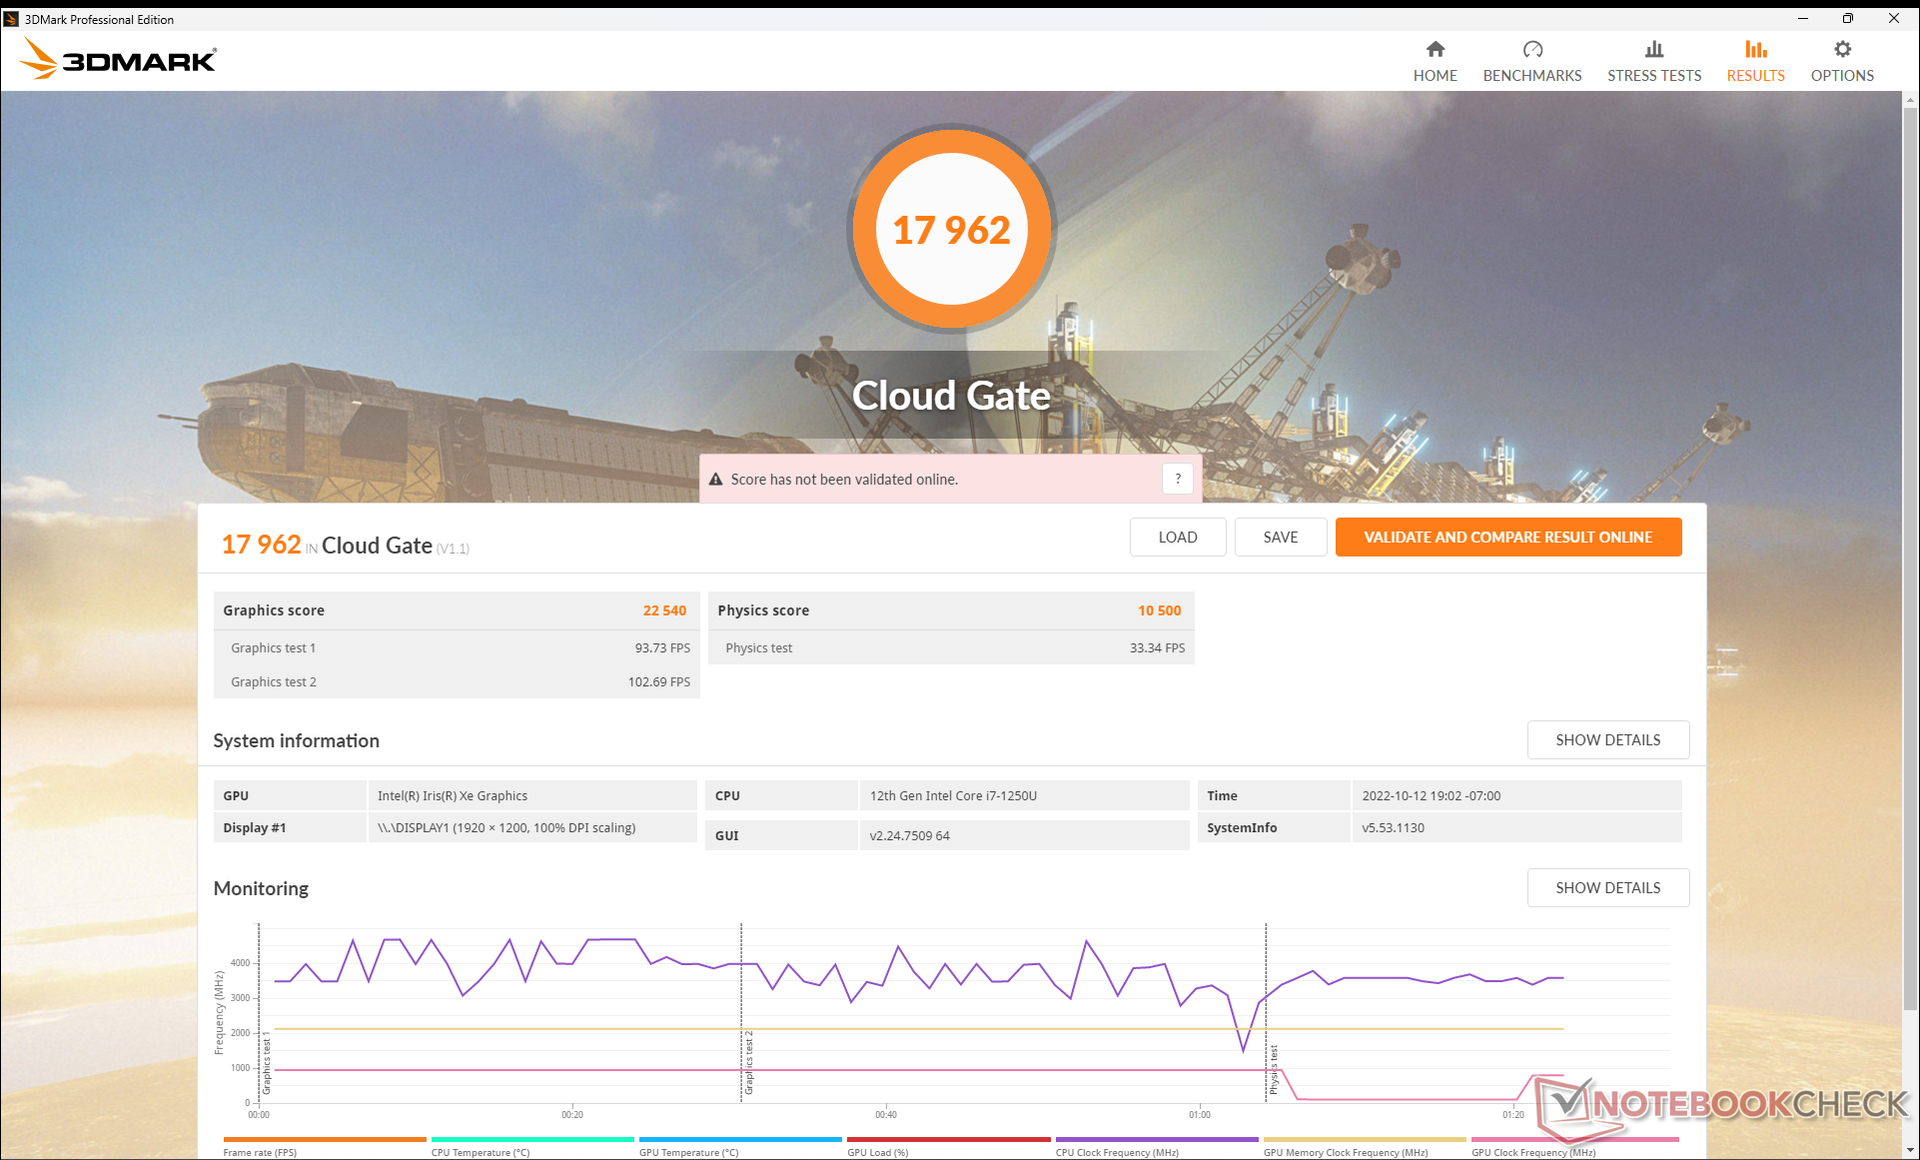Expand System information with Show Details
Image resolution: width=1920 pixels, height=1160 pixels.
pos(1607,740)
